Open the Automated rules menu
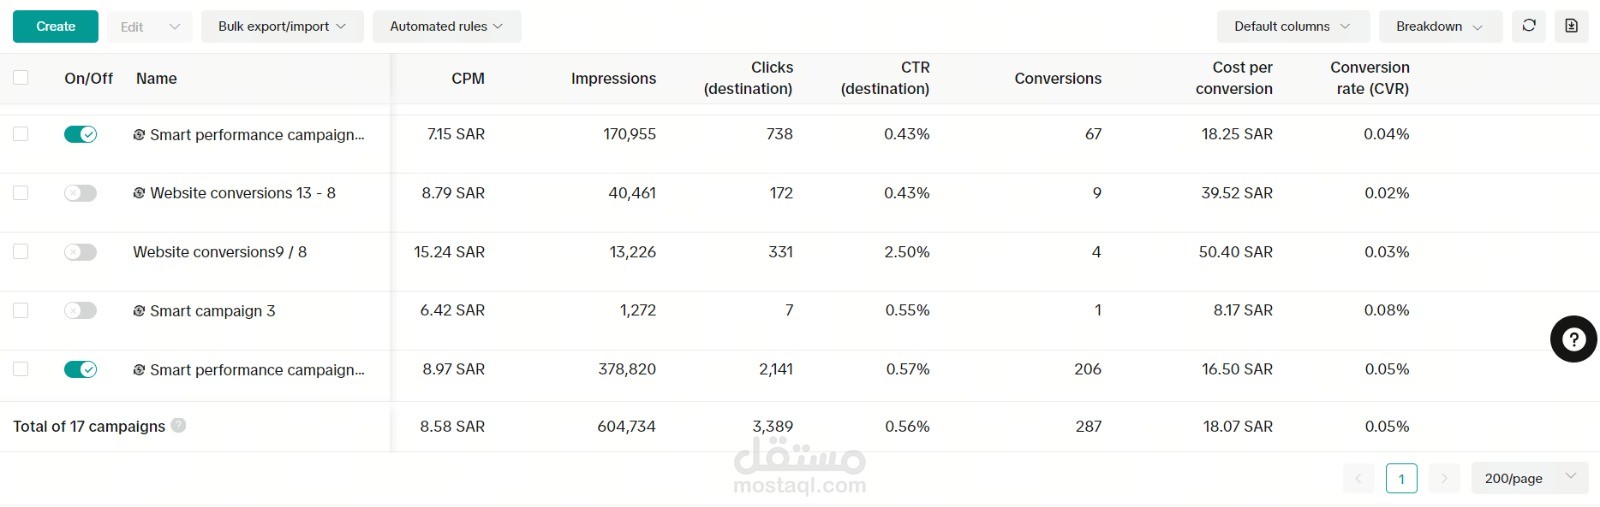Viewport: 1600px width, 507px height. [x=446, y=26]
